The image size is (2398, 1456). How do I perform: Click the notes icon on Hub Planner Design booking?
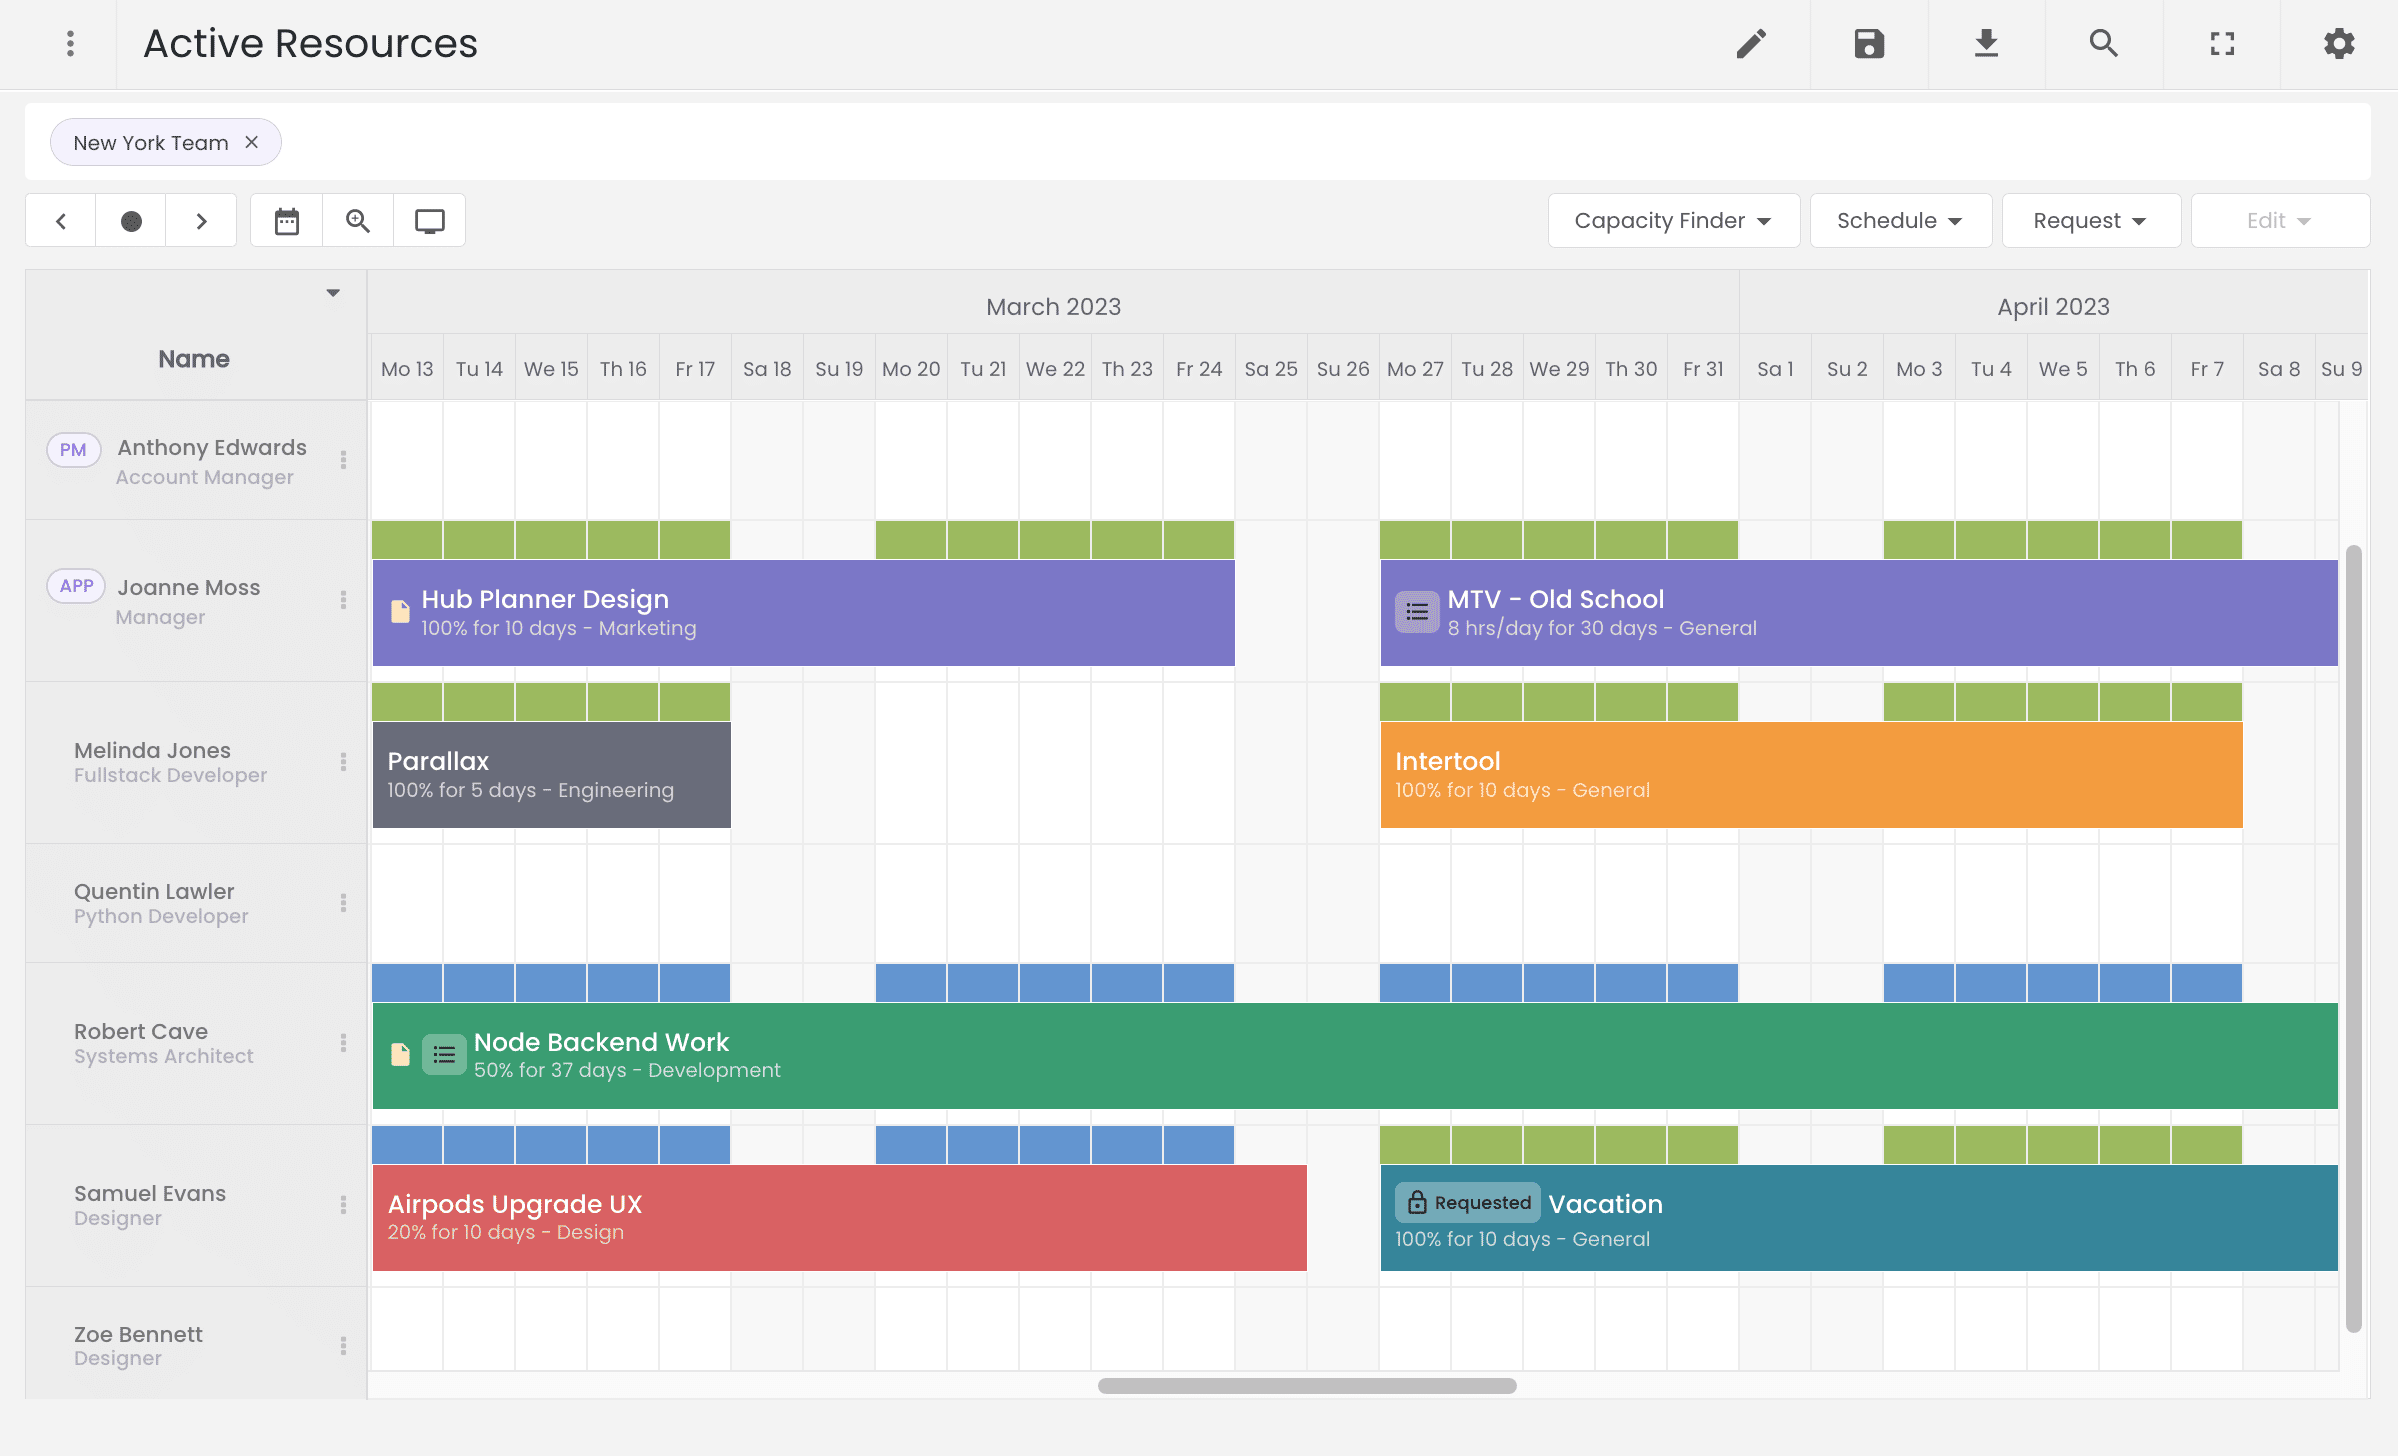coord(400,611)
